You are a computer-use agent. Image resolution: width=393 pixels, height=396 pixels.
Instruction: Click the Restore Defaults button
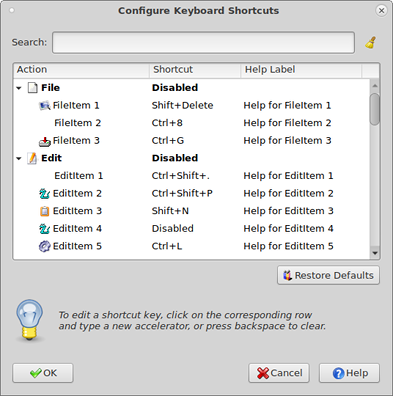[328, 275]
